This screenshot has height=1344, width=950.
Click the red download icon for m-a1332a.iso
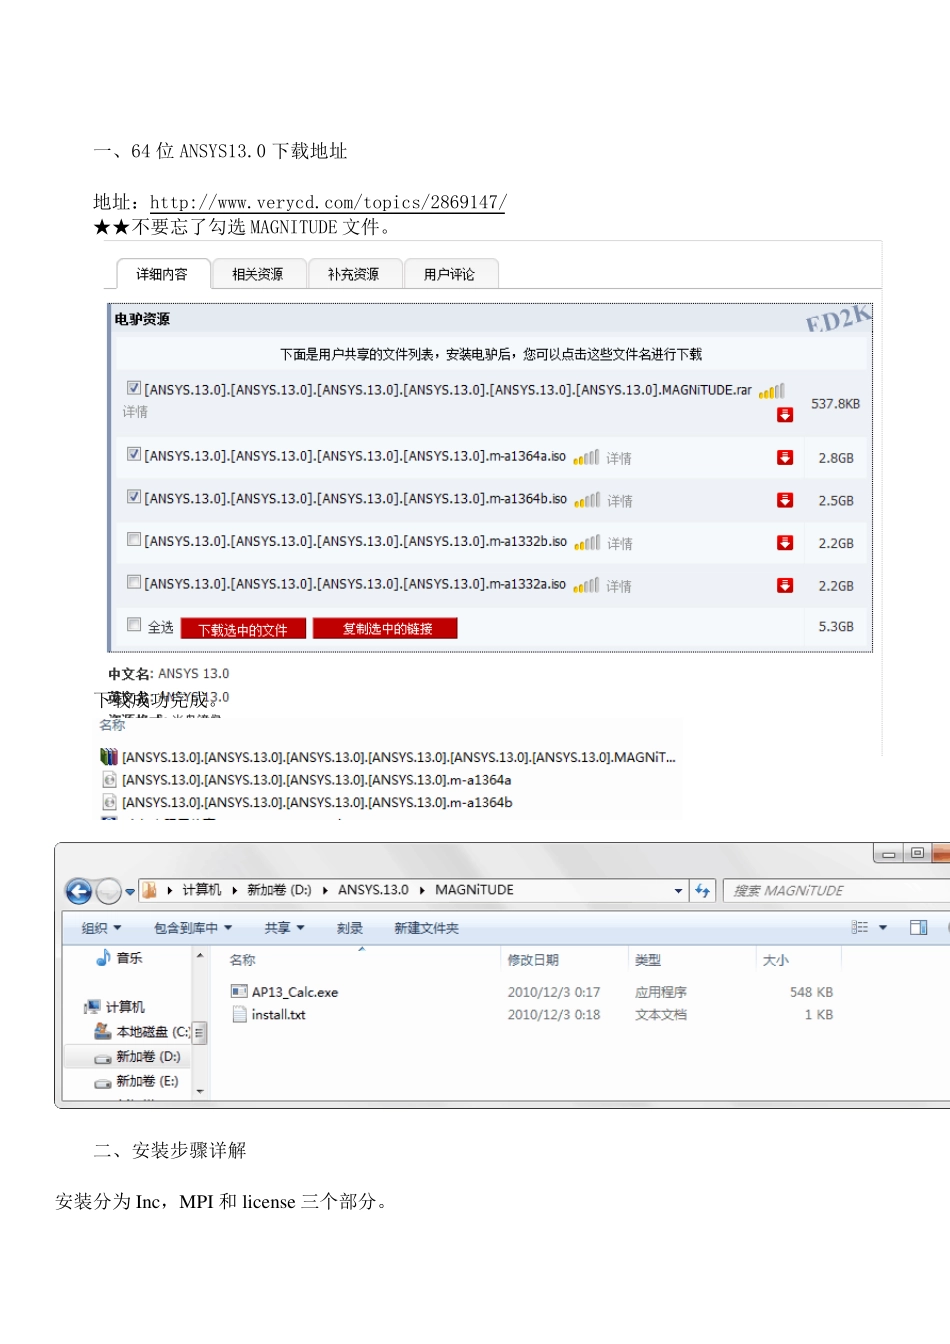coord(785,585)
